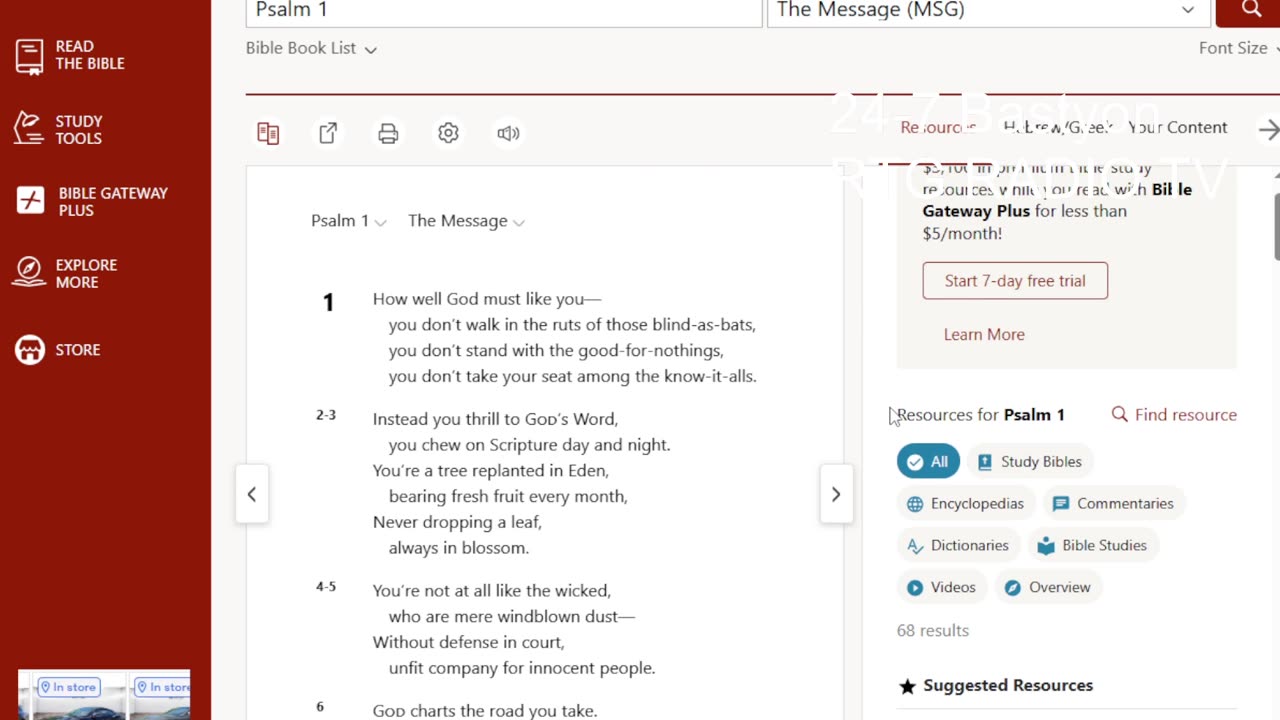Image resolution: width=1280 pixels, height=720 pixels.
Task: Click the verse 1 number
Action: [328, 303]
